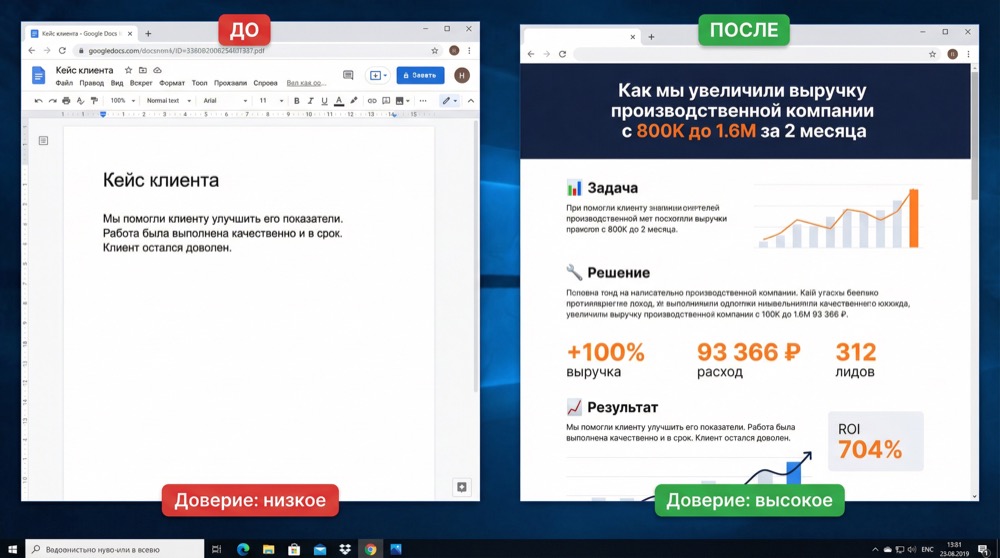Toggle bold formatting
The height and width of the screenshot is (558, 1000).
(297, 101)
